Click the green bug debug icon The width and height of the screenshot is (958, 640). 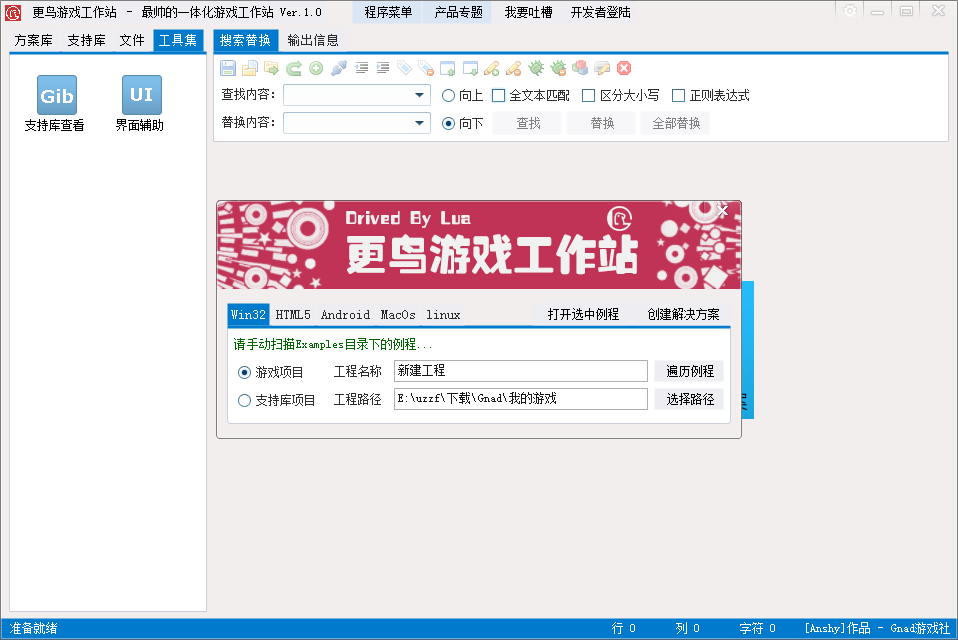point(536,68)
